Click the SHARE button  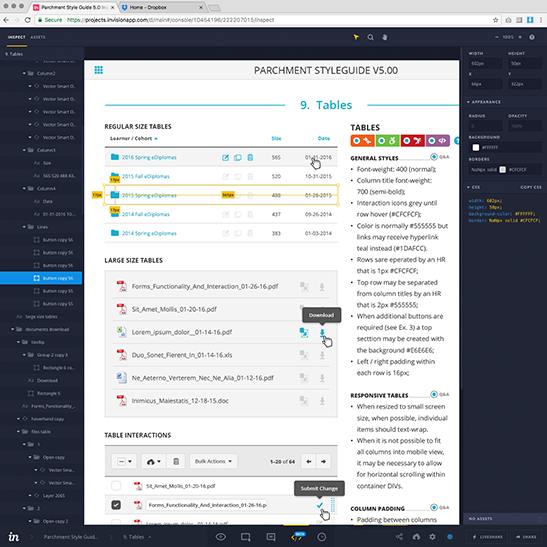pyautogui.click(x=526, y=537)
